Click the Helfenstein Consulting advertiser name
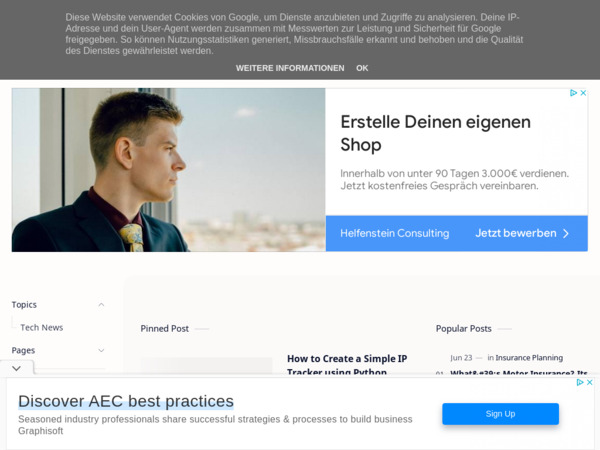 [395, 233]
